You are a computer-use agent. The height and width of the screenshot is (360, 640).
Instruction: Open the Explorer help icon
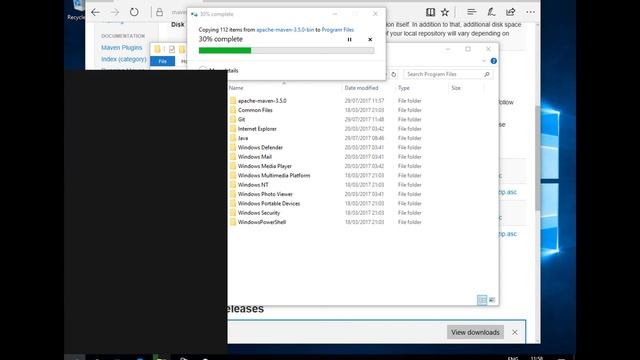pyautogui.click(x=493, y=61)
